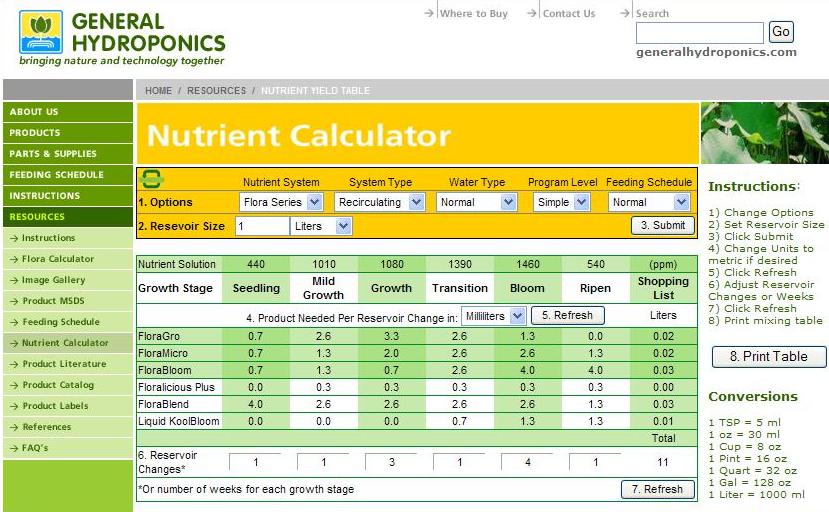The image size is (829, 512).
Task: Open the Product Labels link
Action: pos(55,406)
